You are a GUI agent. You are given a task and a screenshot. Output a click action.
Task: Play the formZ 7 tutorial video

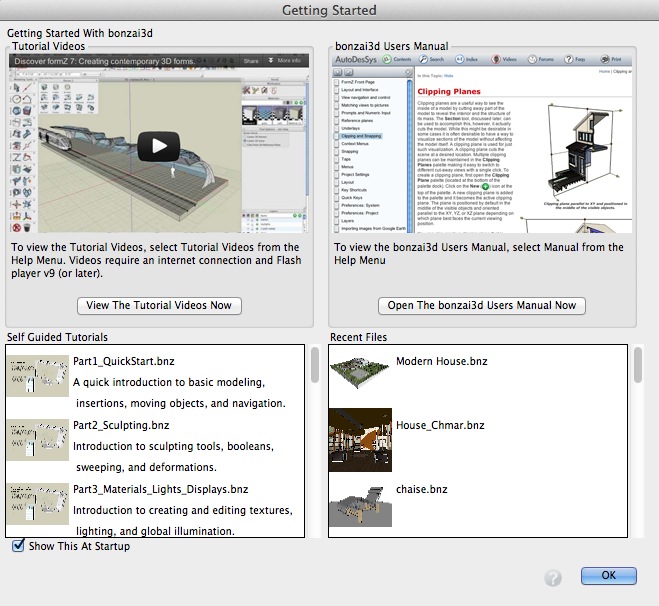click(x=159, y=146)
